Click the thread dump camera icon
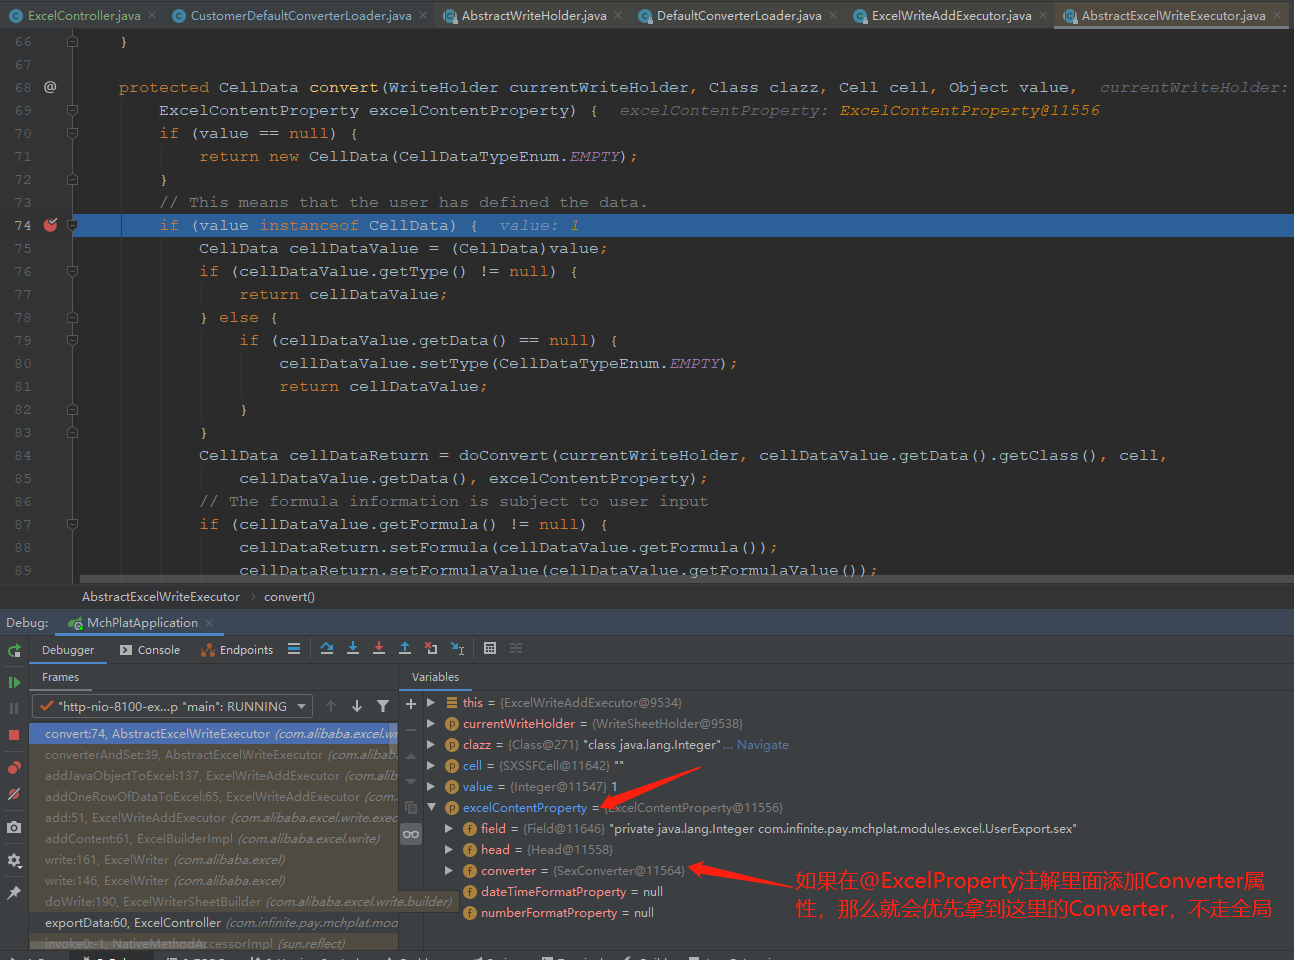Viewport: 1294px width, 960px height. pyautogui.click(x=14, y=828)
